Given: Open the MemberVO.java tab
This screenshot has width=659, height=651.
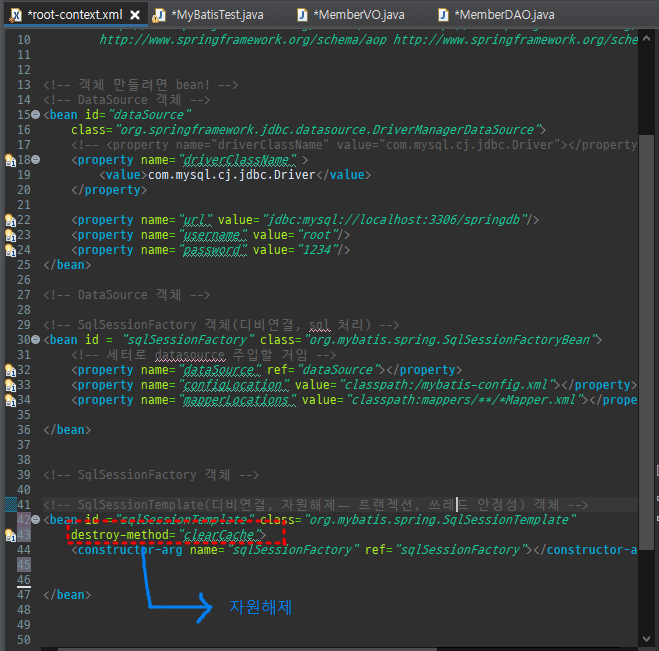Looking at the screenshot, I should [359, 15].
